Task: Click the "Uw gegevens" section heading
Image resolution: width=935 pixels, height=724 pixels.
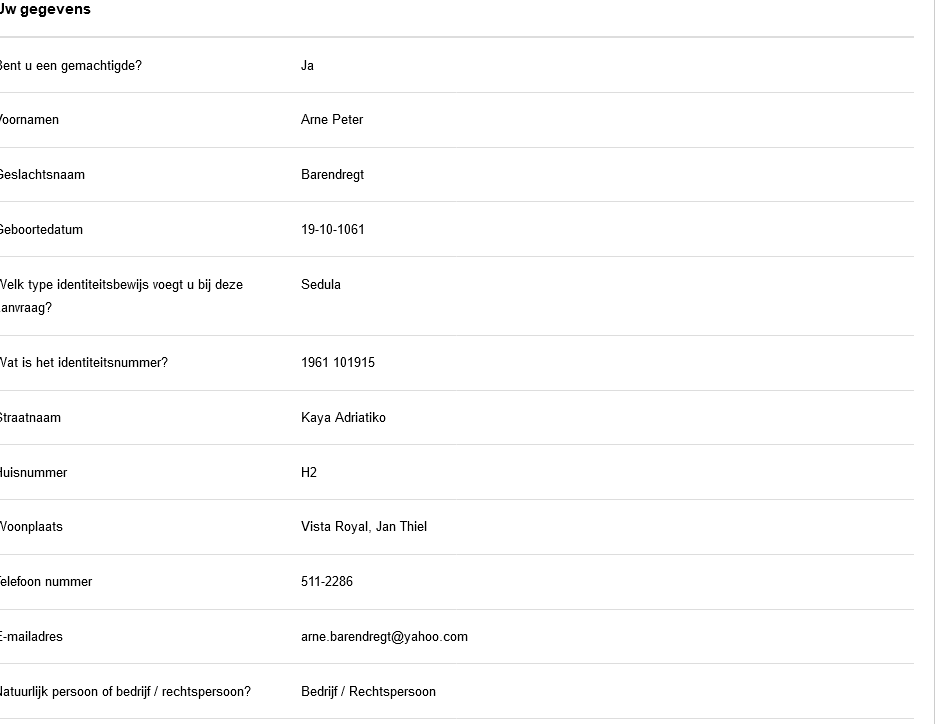Action: pos(45,9)
